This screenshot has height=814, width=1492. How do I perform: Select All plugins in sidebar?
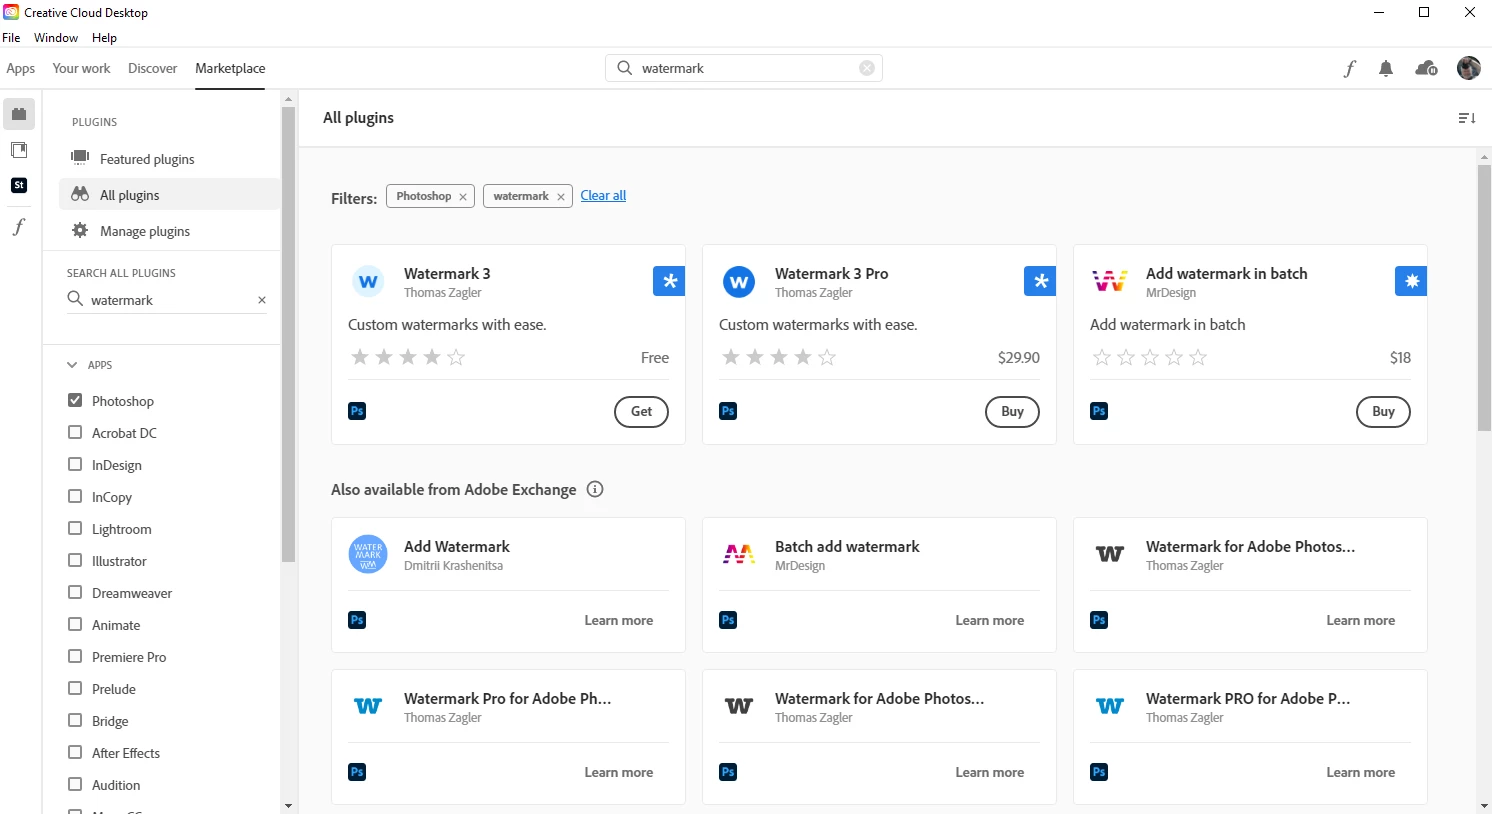tap(170, 195)
